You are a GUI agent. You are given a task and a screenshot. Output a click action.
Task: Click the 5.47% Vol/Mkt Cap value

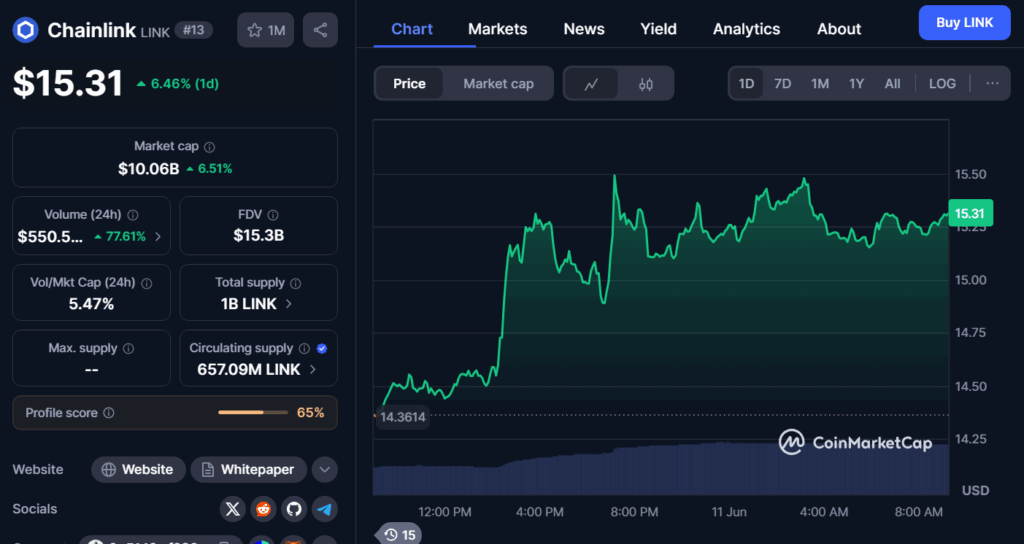[x=91, y=304]
